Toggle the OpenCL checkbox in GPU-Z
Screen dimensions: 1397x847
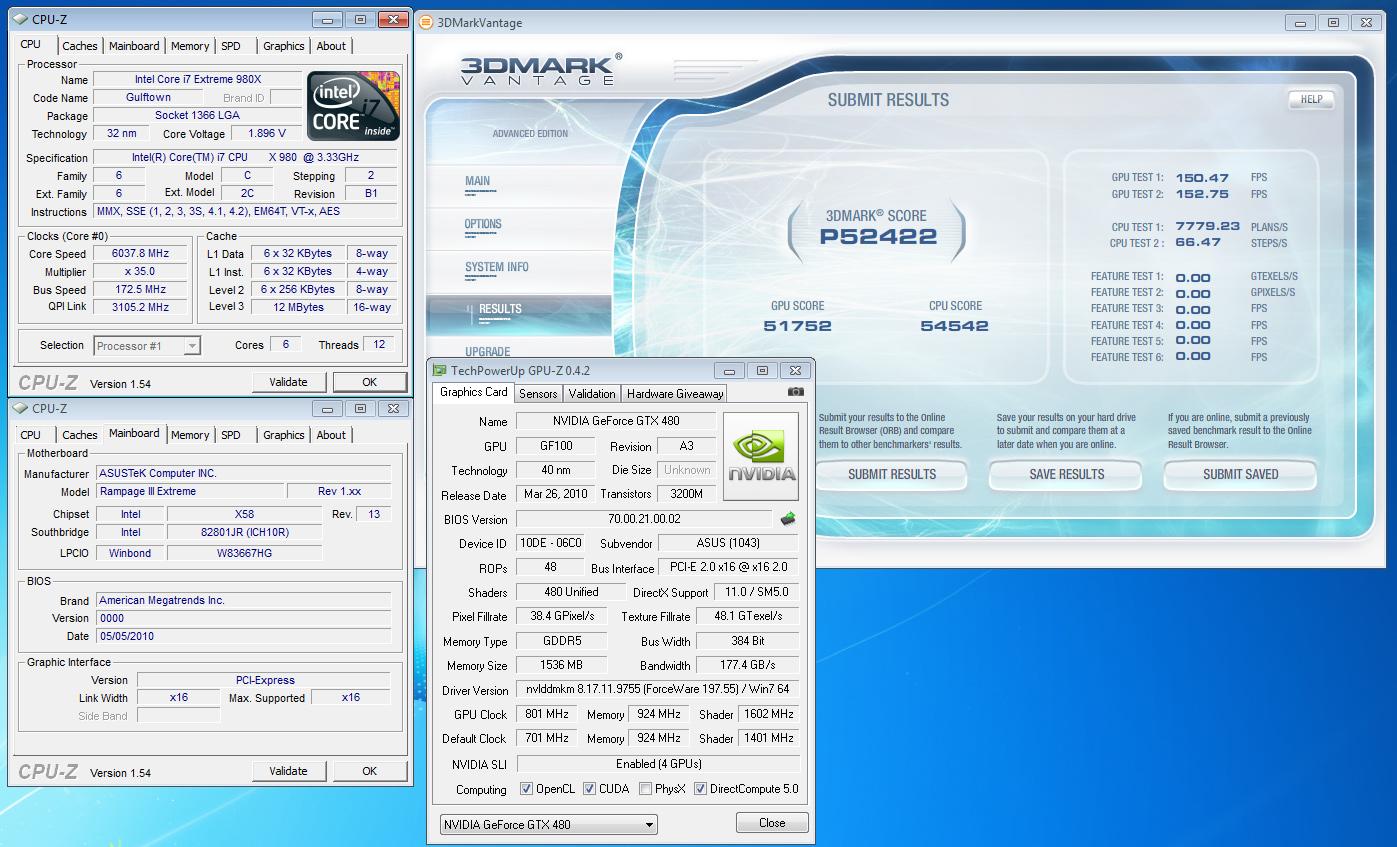click(527, 789)
